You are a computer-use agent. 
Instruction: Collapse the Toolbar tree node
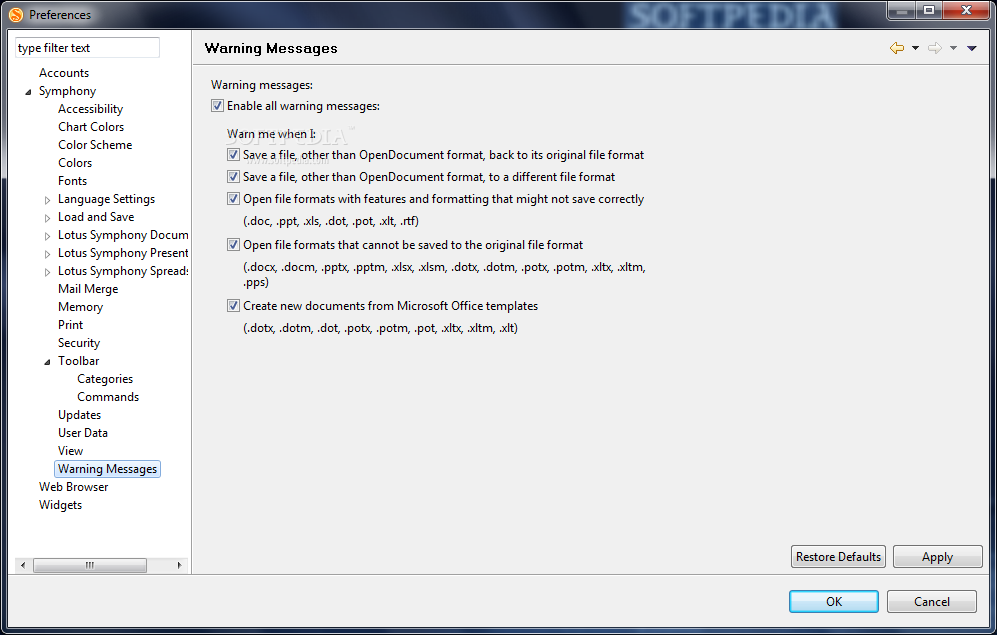pyautogui.click(x=47, y=362)
